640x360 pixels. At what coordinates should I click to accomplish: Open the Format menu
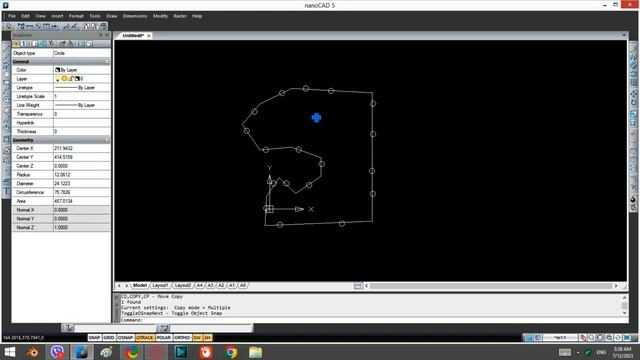pyautogui.click(x=76, y=16)
